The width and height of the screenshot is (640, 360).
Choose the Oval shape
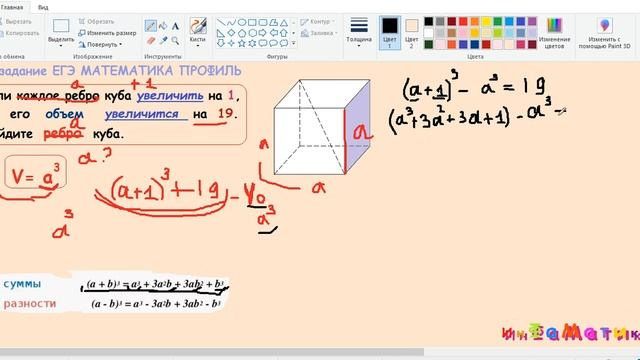point(242,22)
